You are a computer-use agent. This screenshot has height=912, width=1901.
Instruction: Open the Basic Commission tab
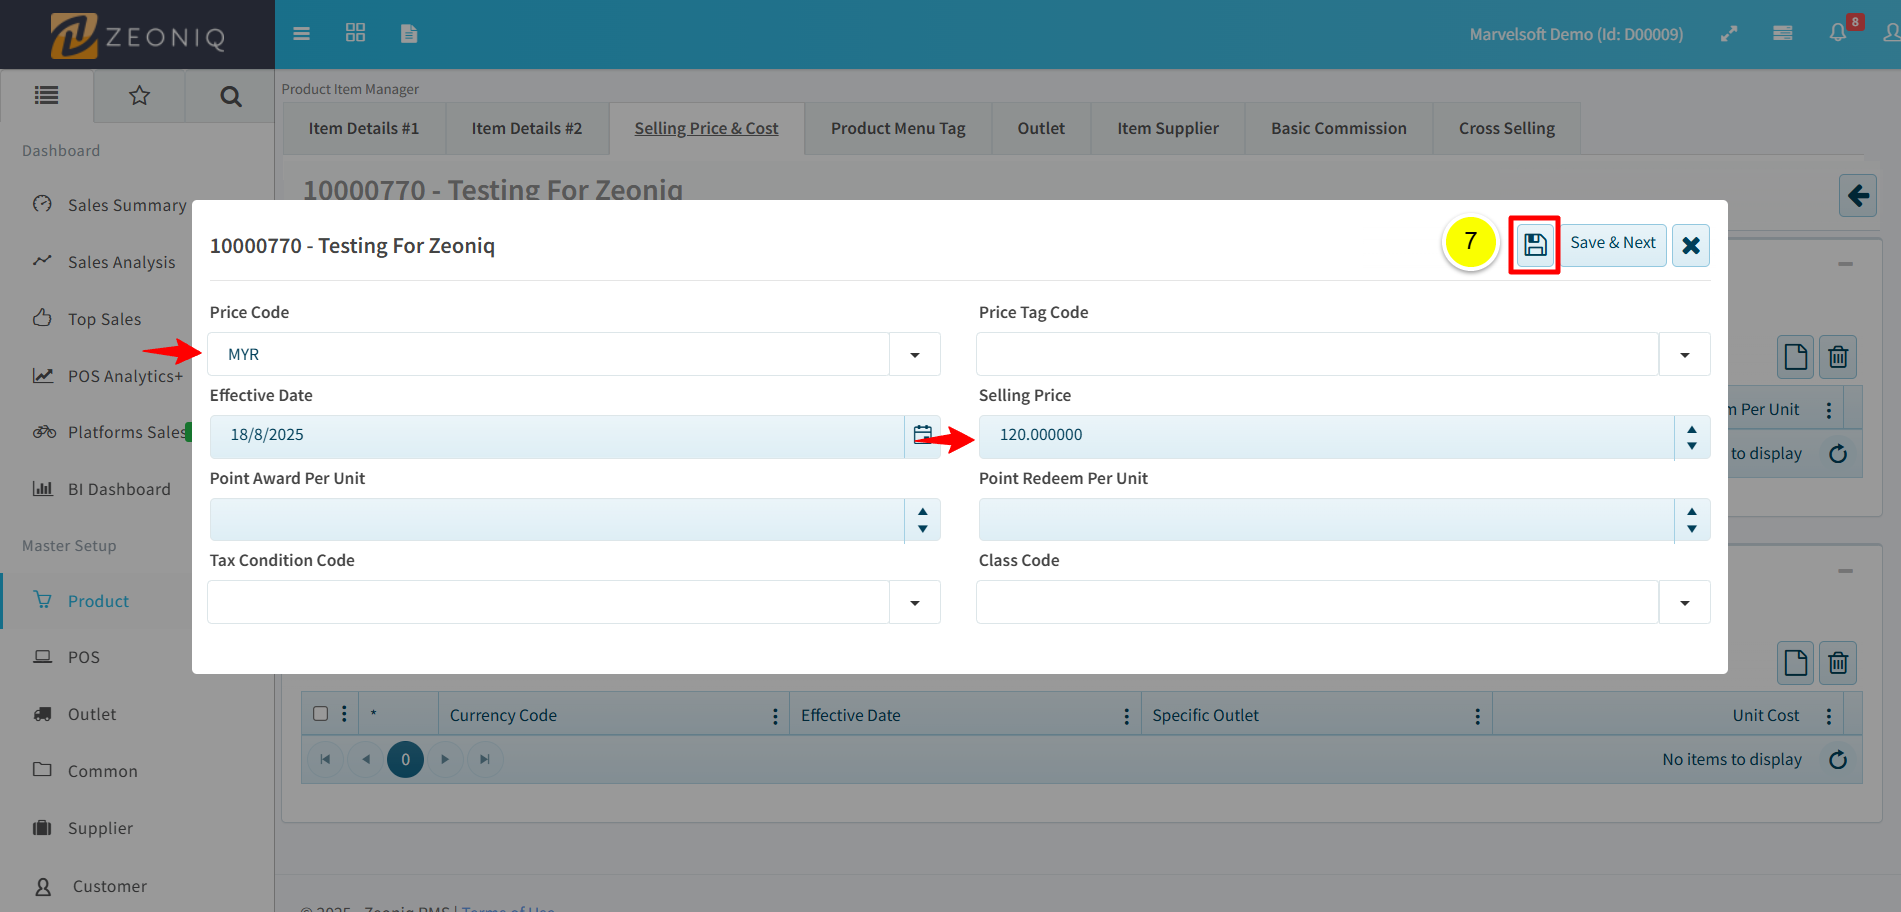(1339, 129)
